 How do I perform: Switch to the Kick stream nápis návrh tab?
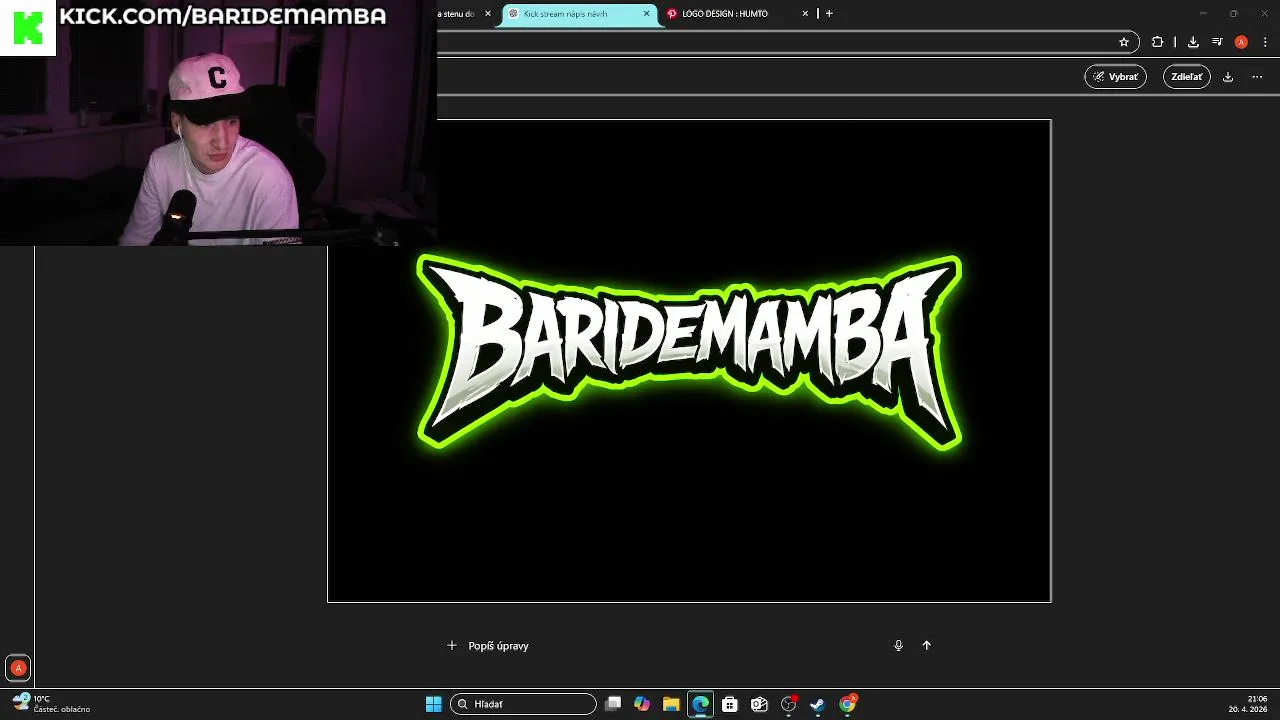pos(579,14)
